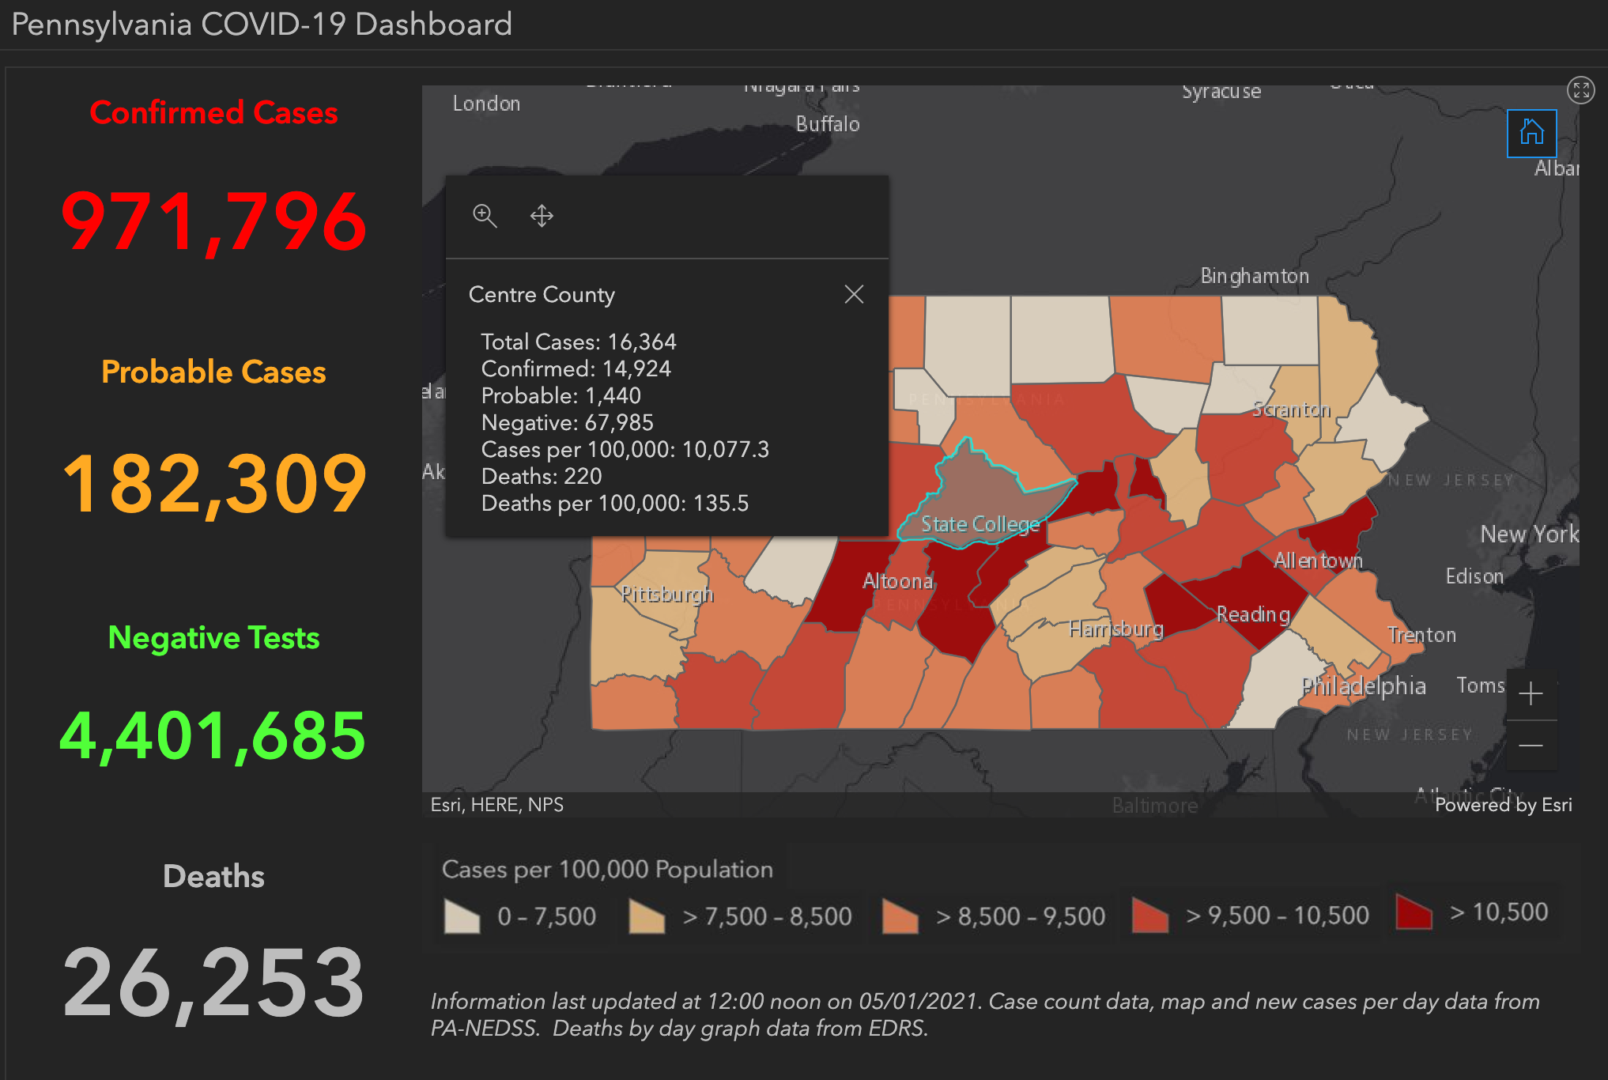This screenshot has height=1080, width=1608.
Task: Click the > 7,500 - 8,500 legend swatch
Action: point(647,916)
